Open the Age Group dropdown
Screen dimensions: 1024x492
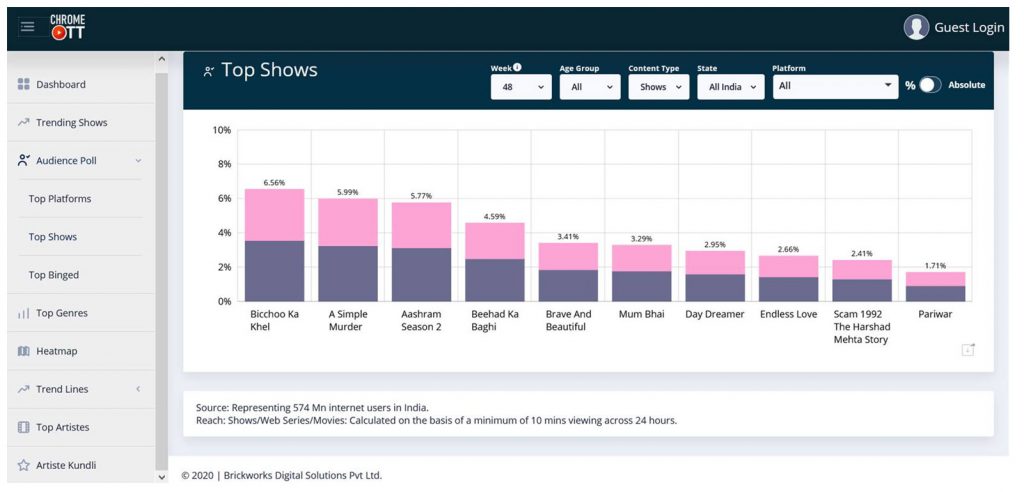pos(590,87)
